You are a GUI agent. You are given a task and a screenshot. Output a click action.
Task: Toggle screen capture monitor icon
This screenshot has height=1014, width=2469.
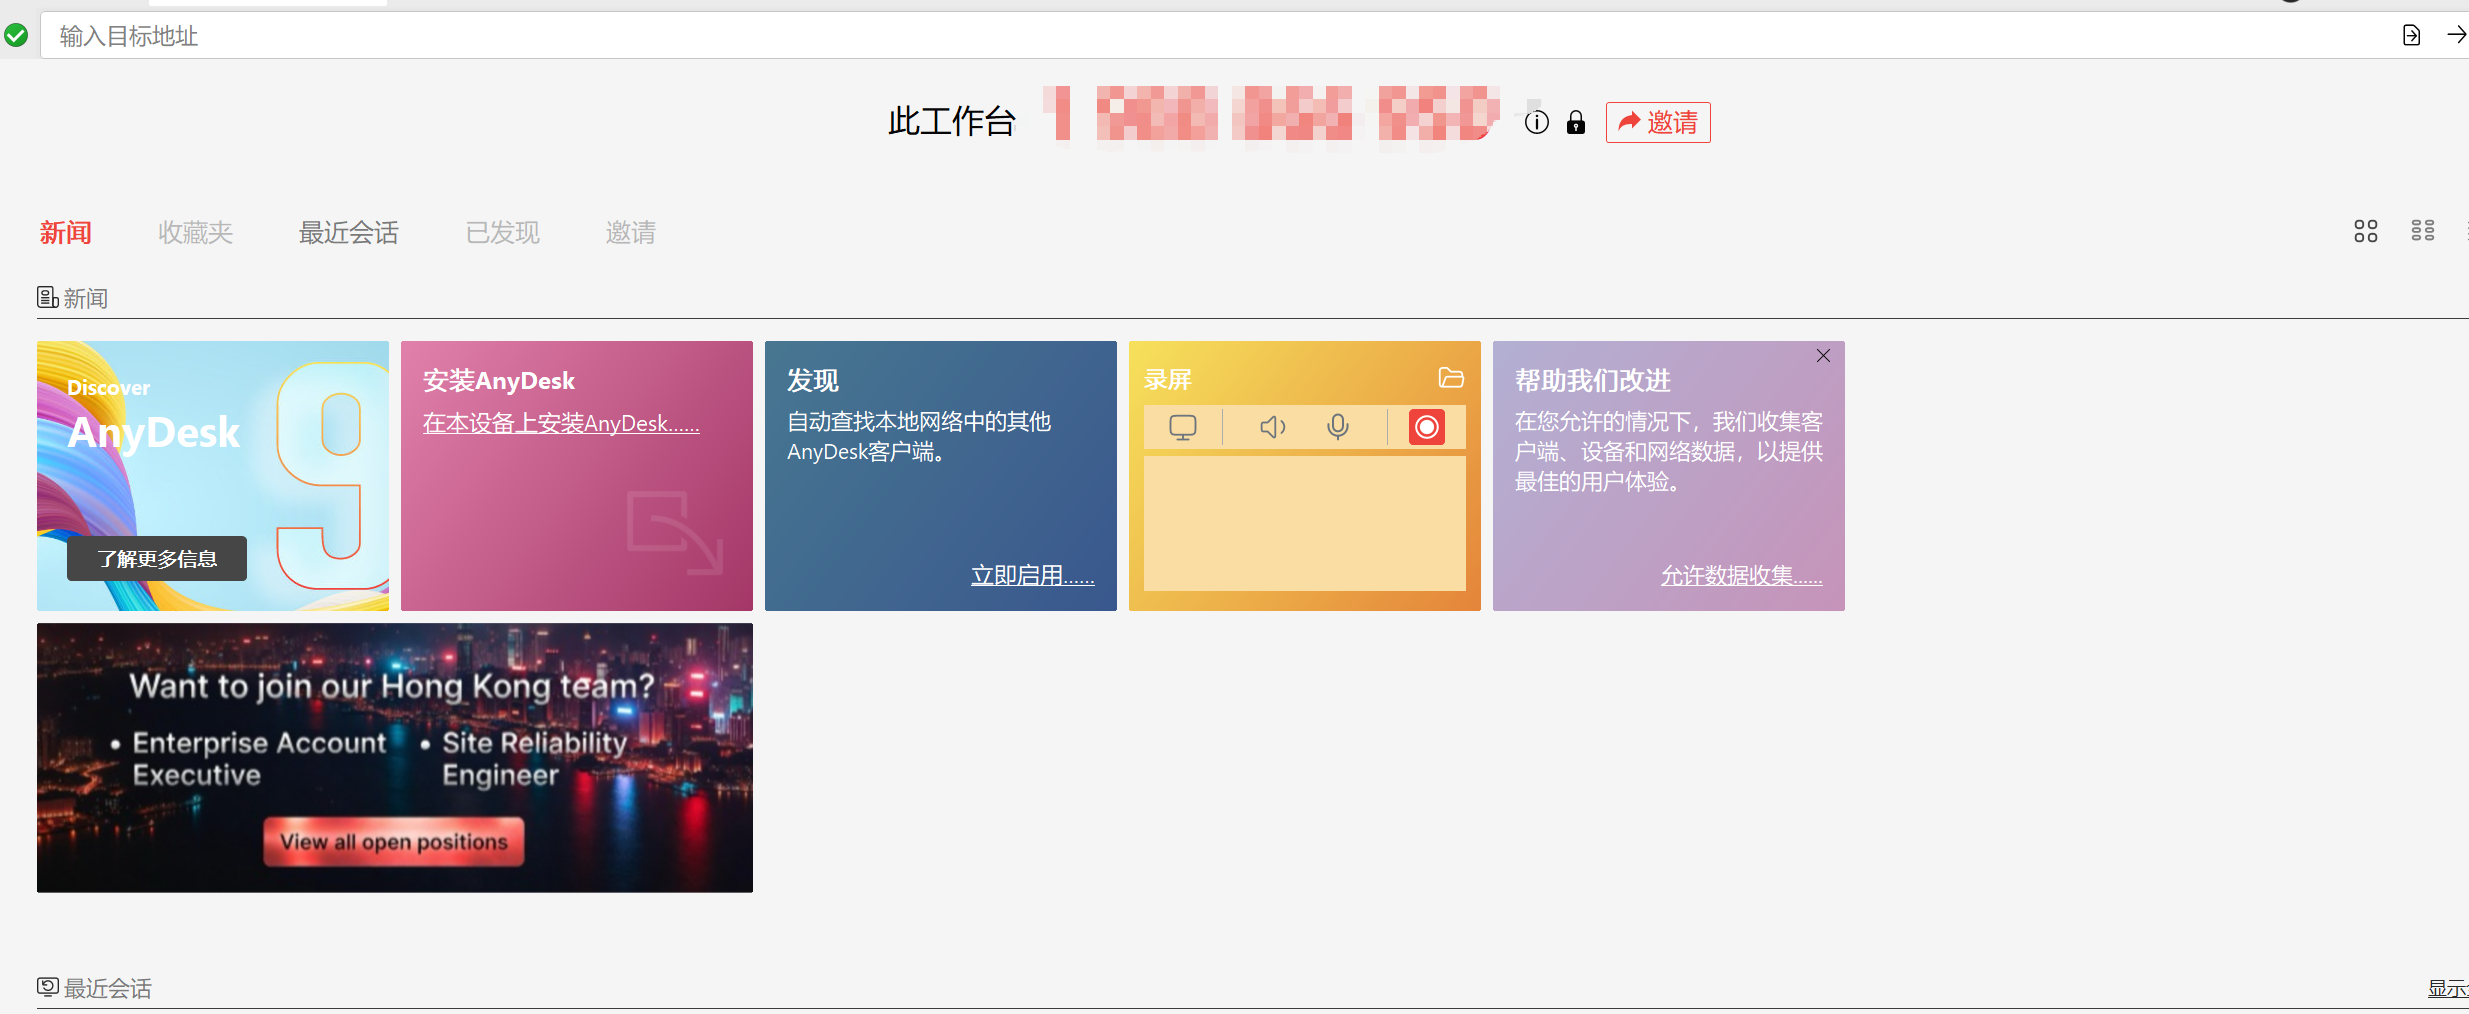click(x=1183, y=428)
